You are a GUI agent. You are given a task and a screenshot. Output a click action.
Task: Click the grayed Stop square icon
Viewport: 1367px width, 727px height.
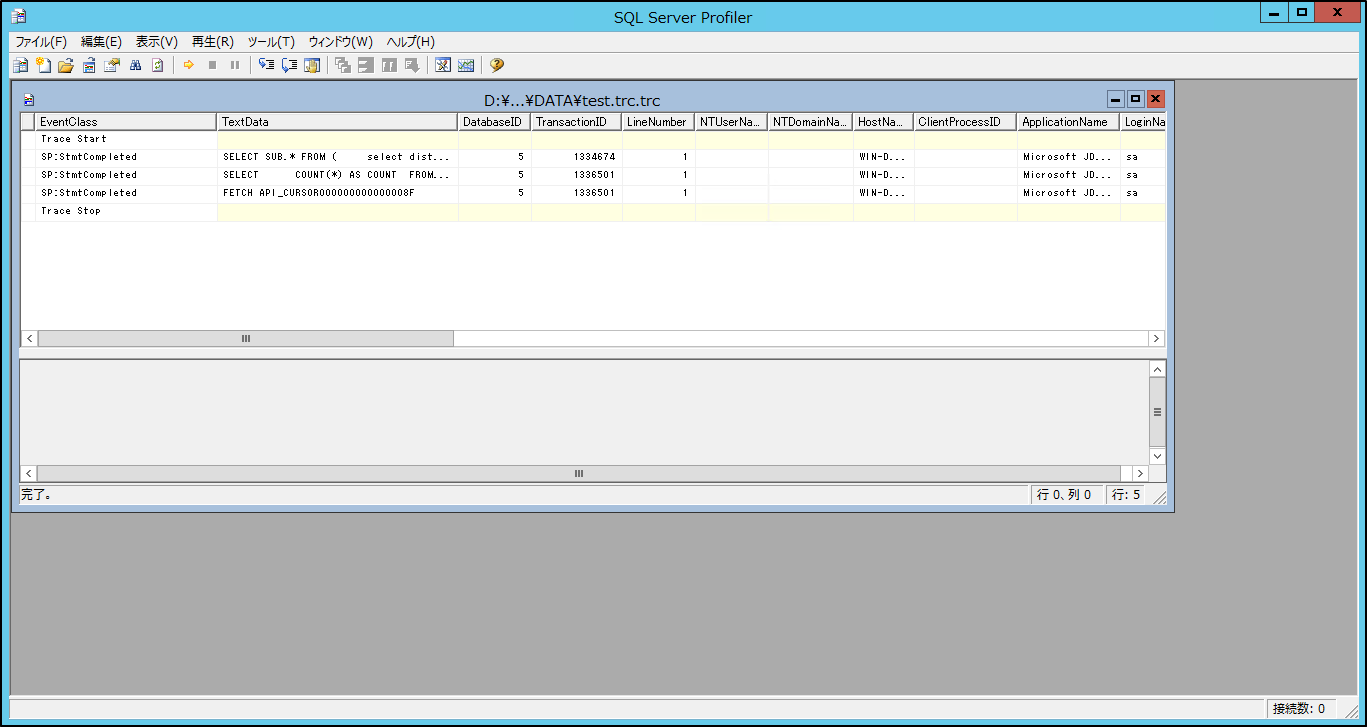pos(211,65)
